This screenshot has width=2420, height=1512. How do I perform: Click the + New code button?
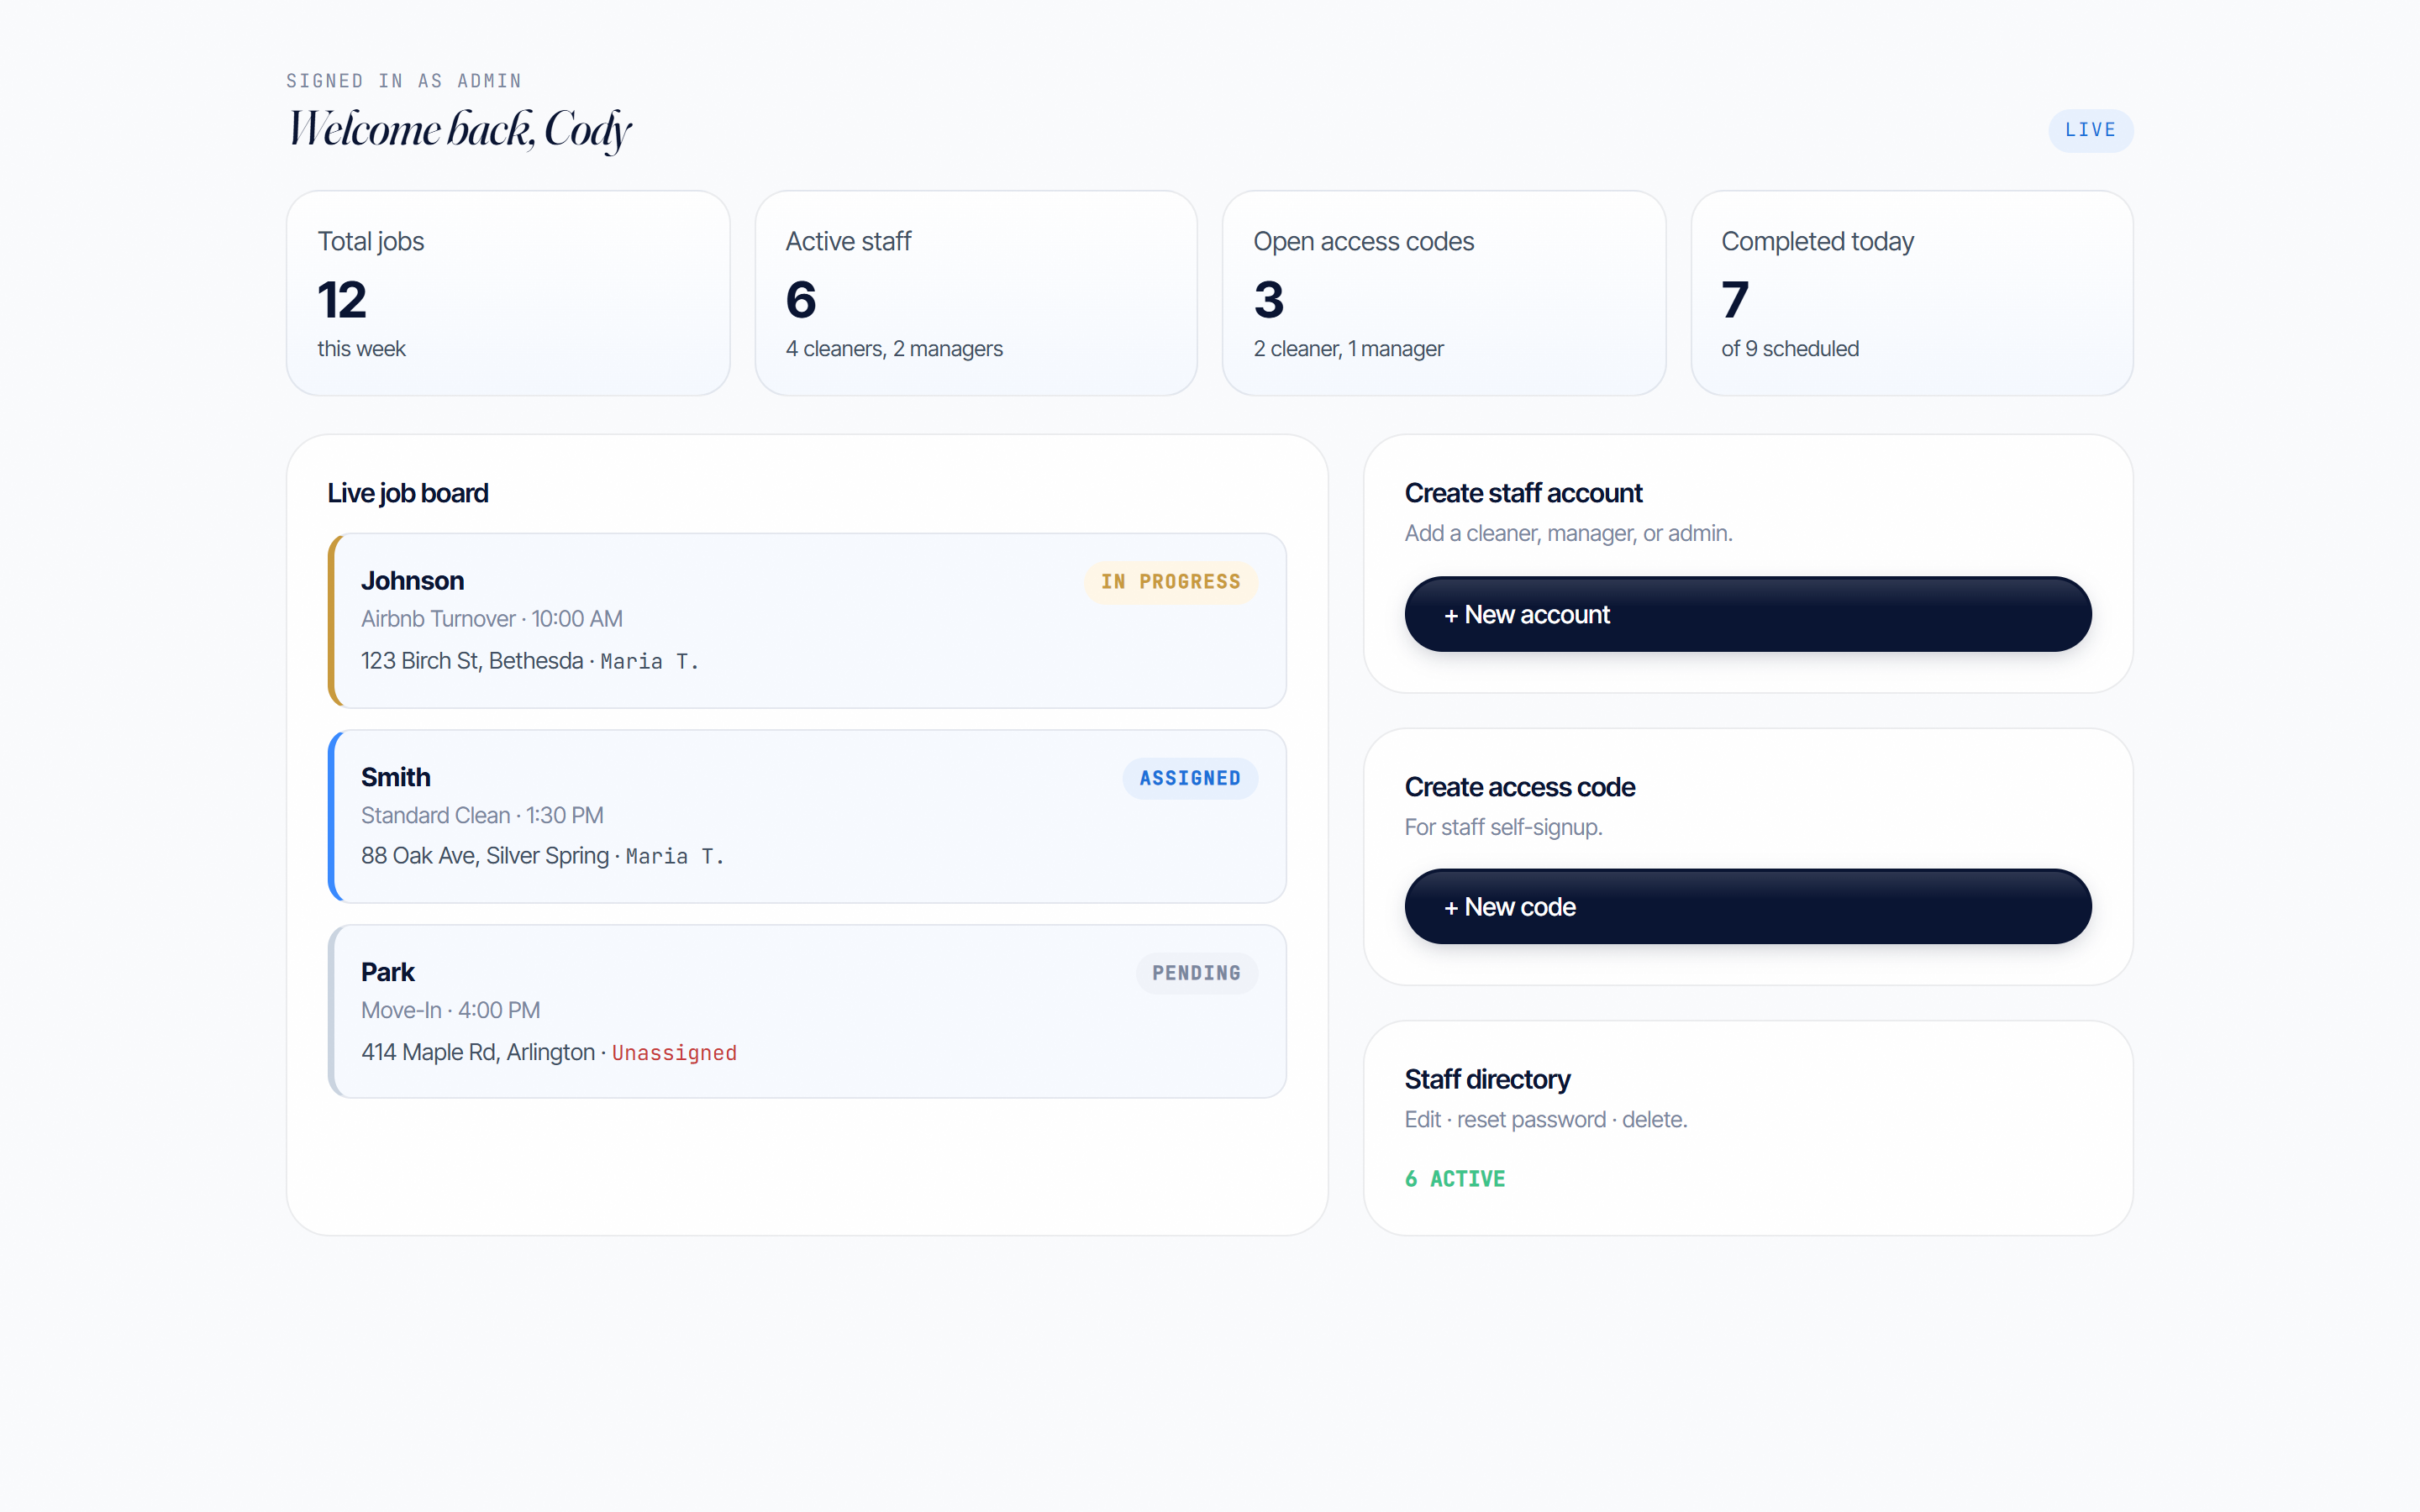[x=1747, y=906]
